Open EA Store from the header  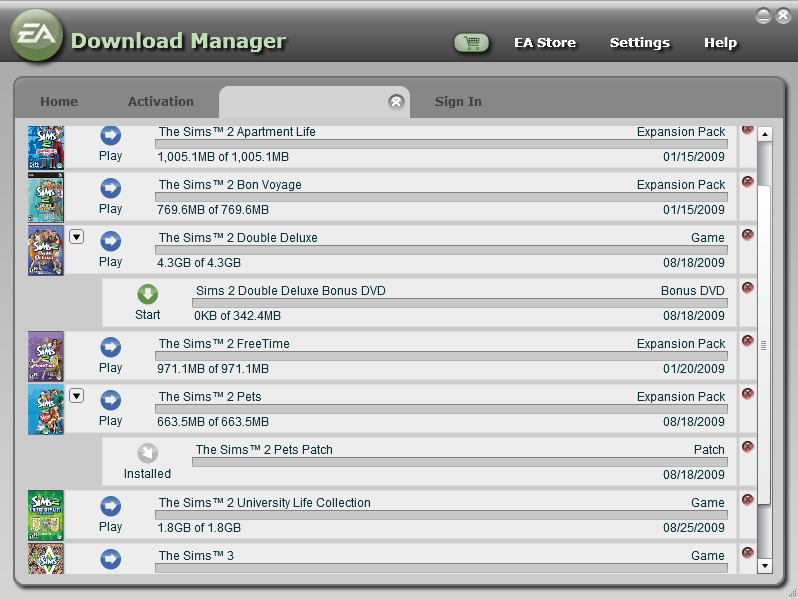point(545,43)
